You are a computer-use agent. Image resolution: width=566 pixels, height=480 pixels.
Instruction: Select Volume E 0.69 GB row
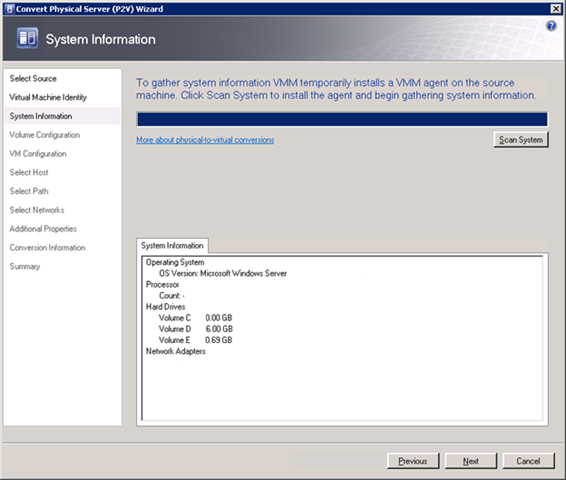tap(196, 340)
